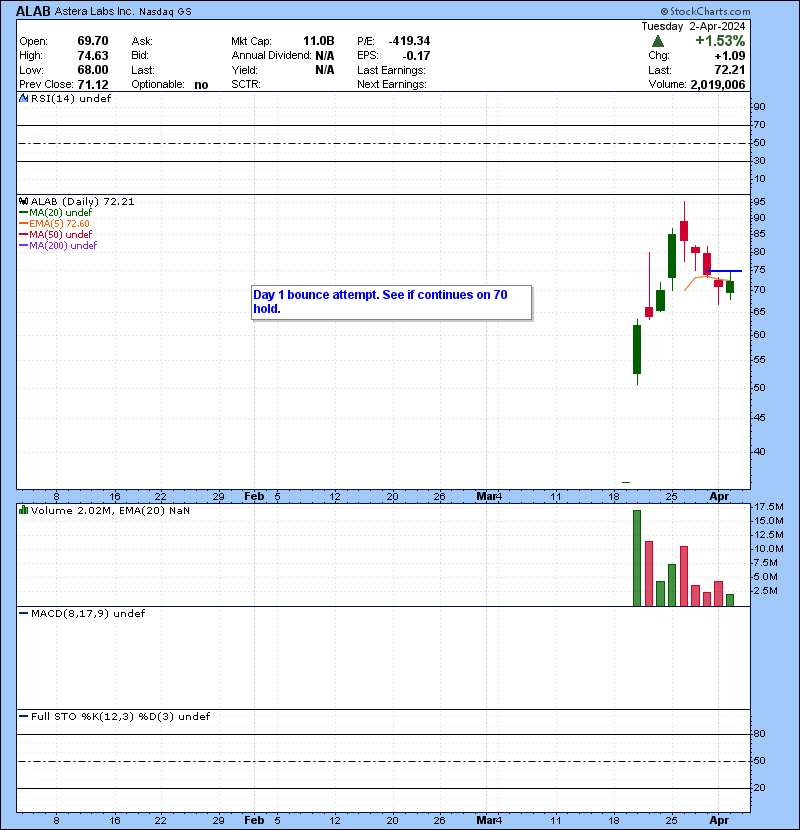Click the green up triangle near +1.53%
This screenshot has height=830, width=800.
click(658, 41)
